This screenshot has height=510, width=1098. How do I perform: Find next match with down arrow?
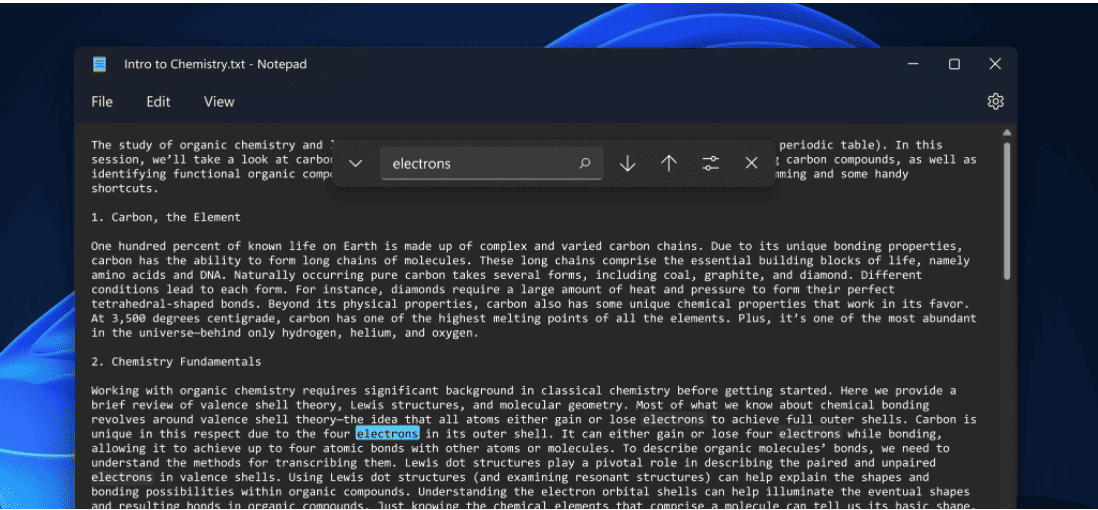coord(627,163)
